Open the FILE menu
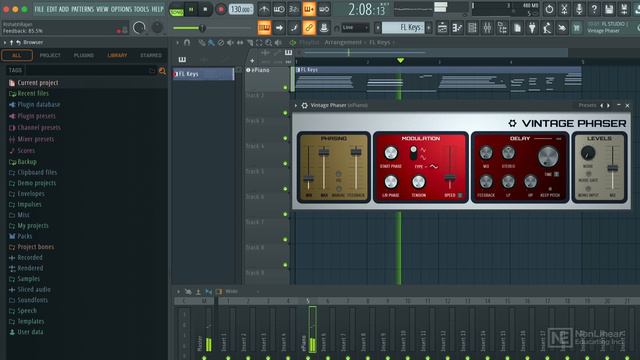Screen dimensions: 640x360 point(39,9)
